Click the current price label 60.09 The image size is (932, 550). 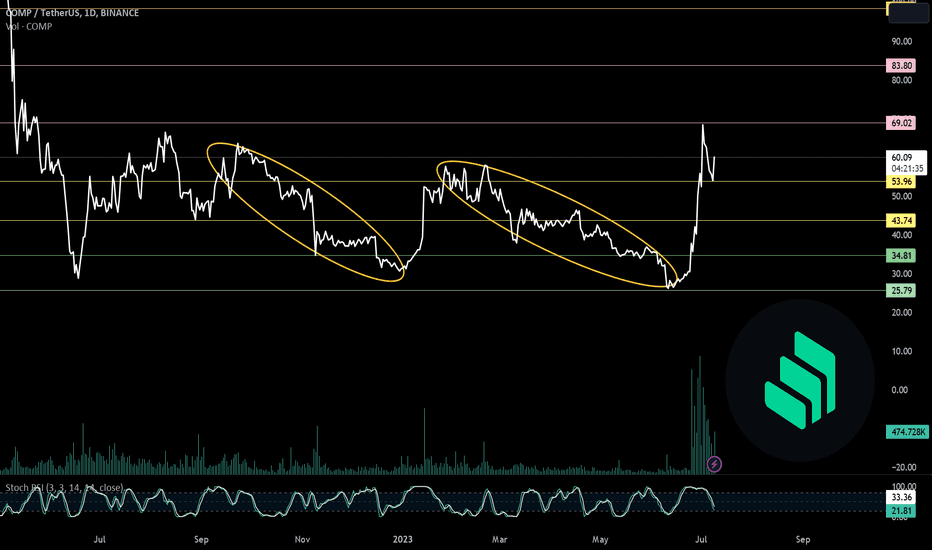(x=902, y=158)
